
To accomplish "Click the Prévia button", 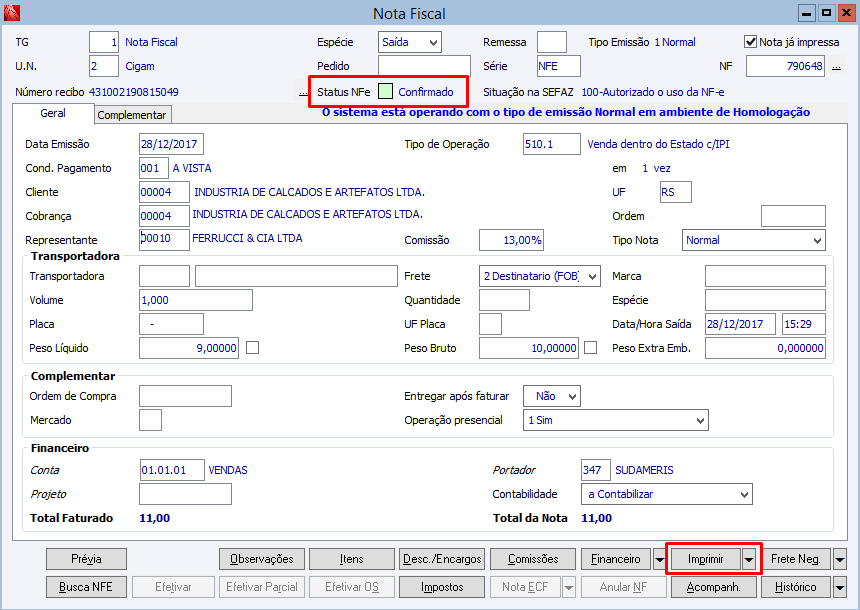I will click(86, 559).
